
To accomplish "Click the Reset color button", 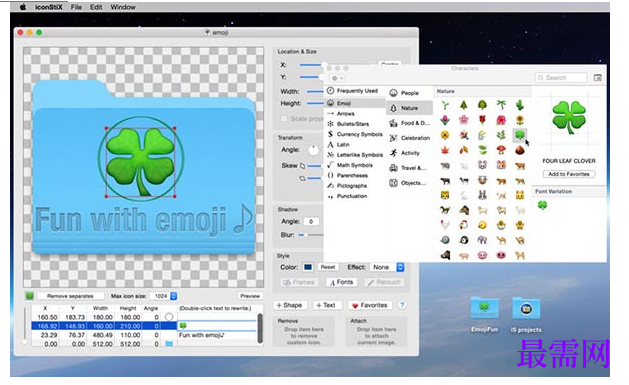I will [x=328, y=267].
